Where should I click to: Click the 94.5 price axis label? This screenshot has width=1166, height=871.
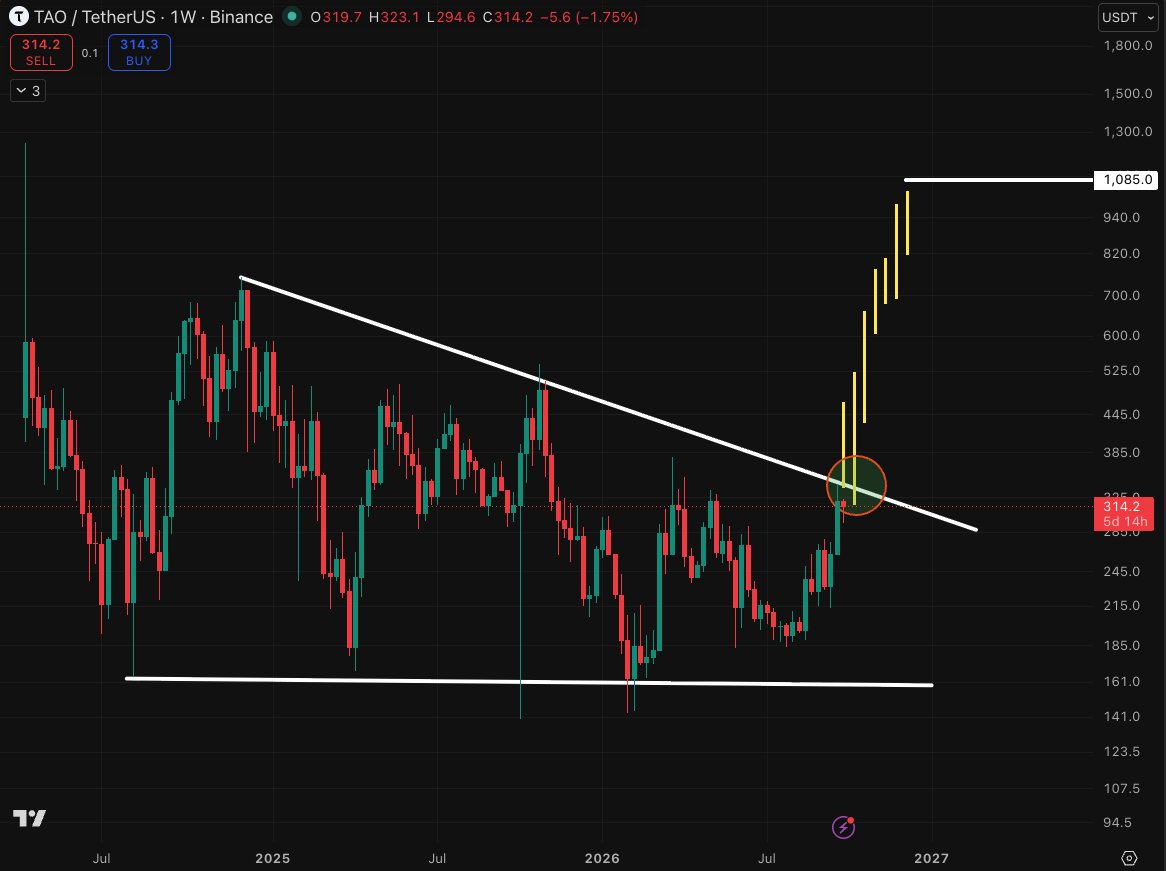click(x=1117, y=822)
